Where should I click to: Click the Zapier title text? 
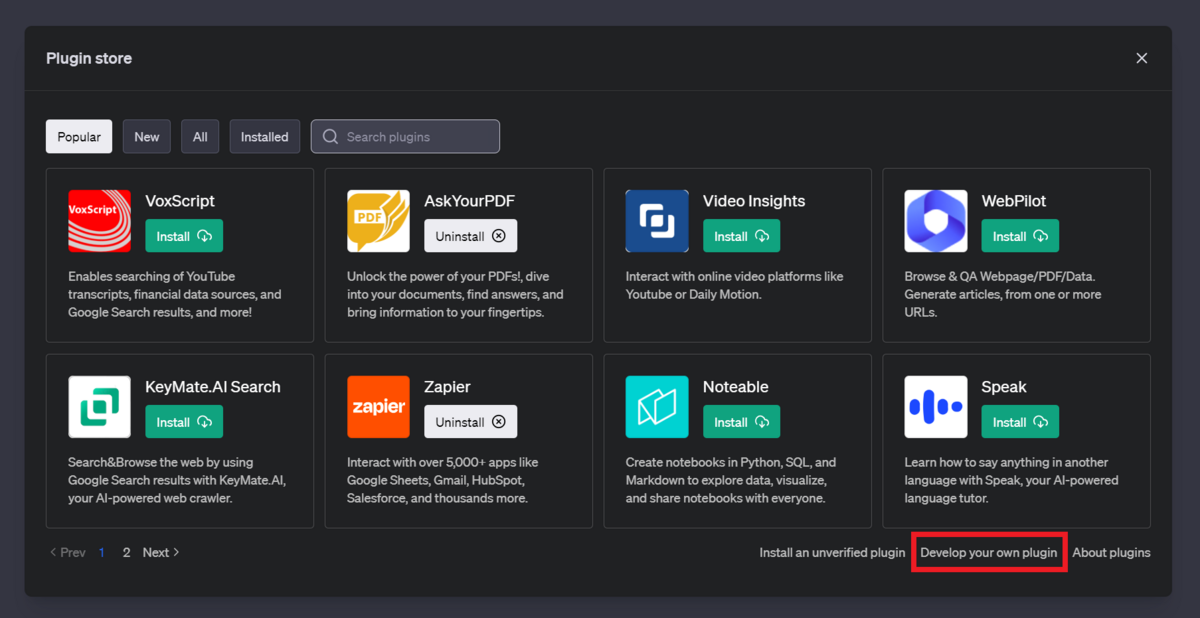tap(447, 387)
